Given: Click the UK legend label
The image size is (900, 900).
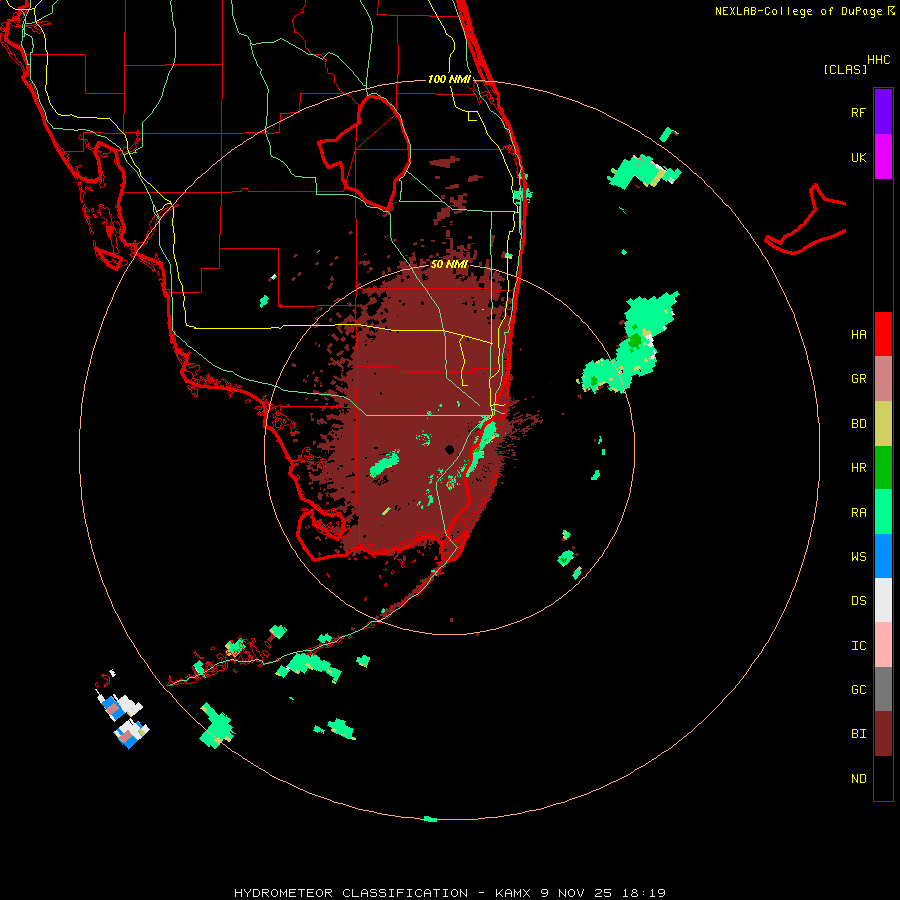Looking at the screenshot, I should (858, 157).
